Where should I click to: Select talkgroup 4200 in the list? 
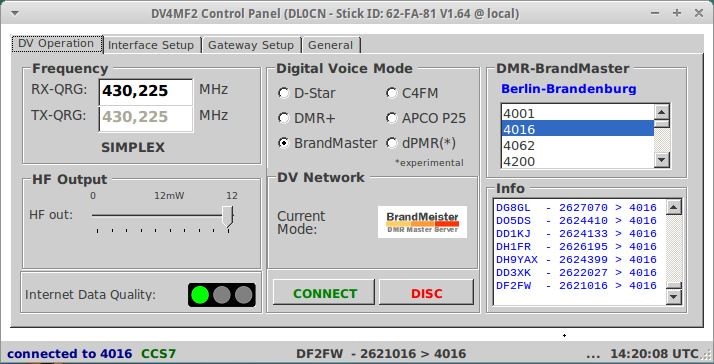click(x=577, y=161)
